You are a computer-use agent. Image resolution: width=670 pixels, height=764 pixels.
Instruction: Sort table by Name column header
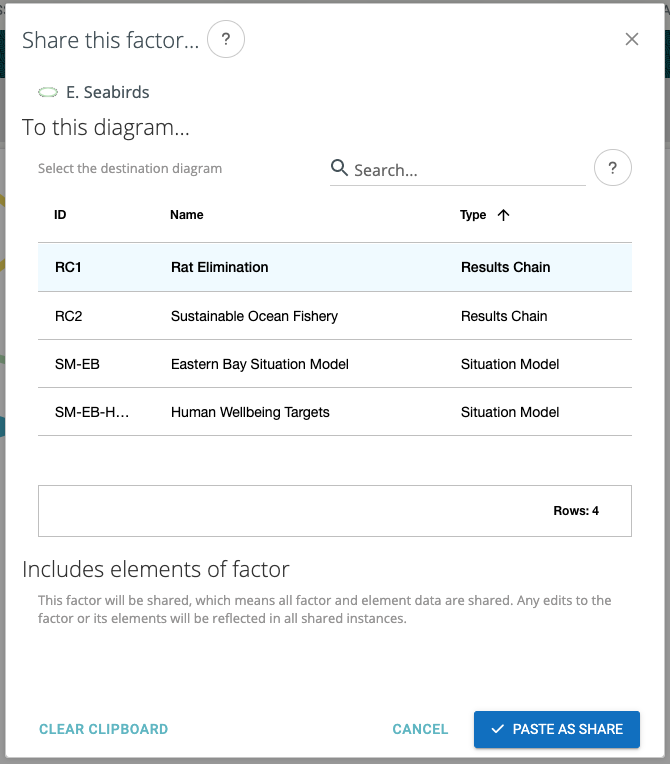pos(187,215)
